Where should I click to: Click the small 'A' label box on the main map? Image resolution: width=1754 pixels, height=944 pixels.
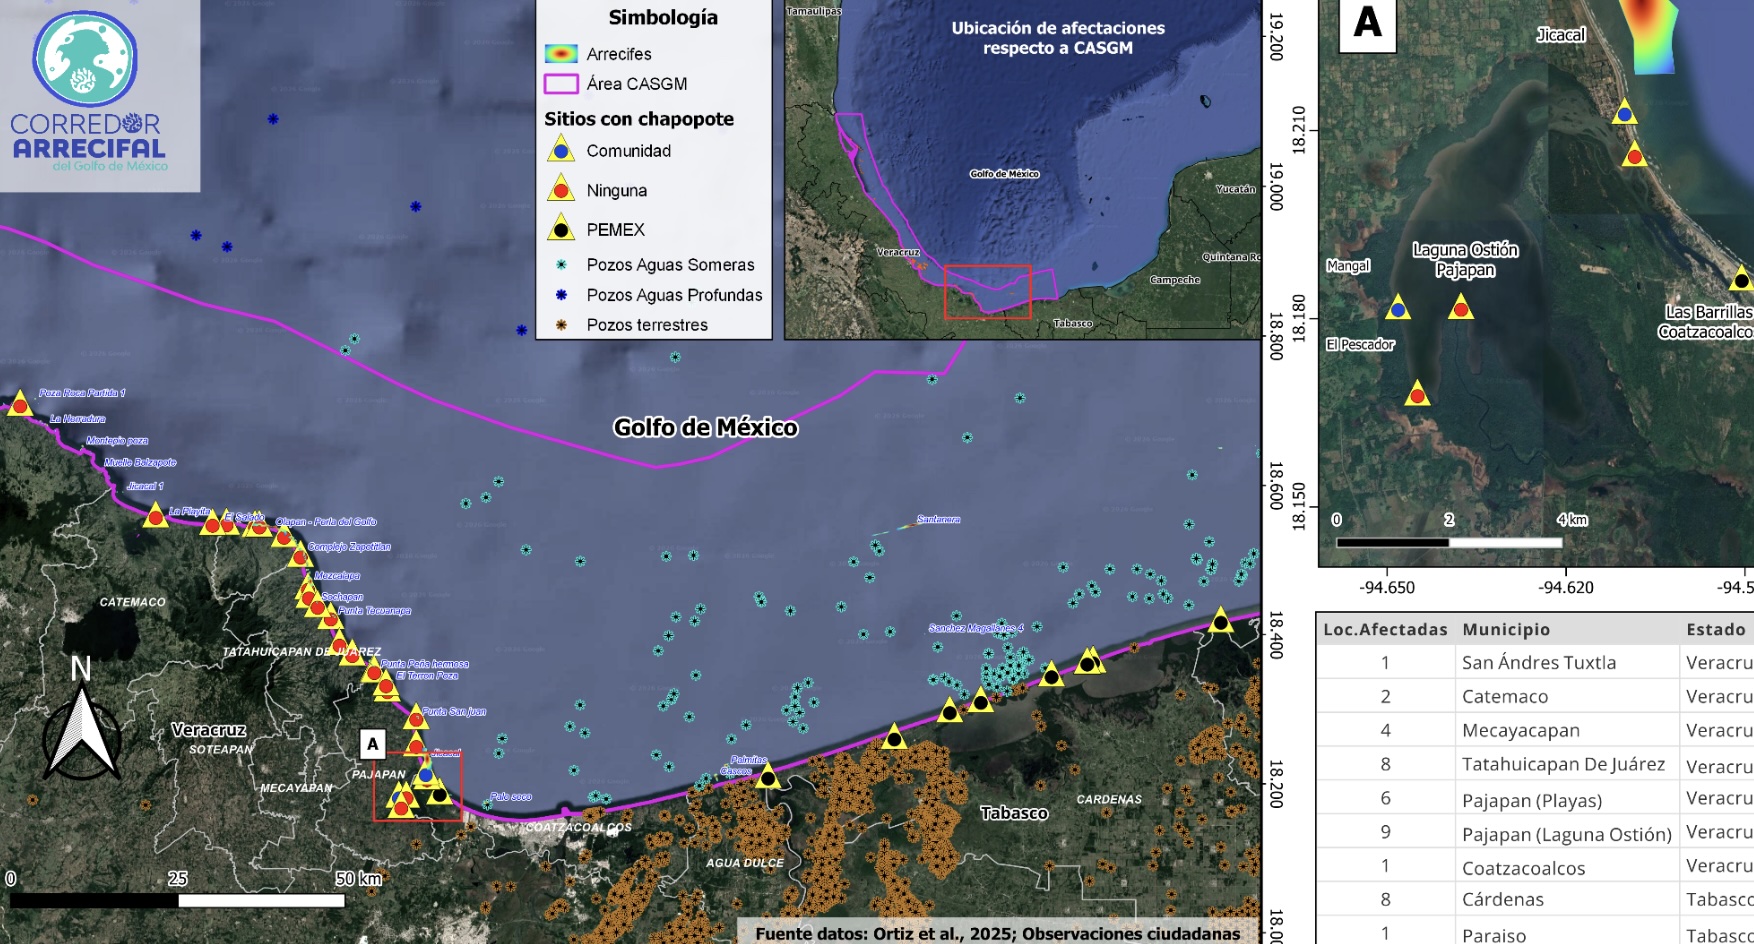(x=373, y=744)
